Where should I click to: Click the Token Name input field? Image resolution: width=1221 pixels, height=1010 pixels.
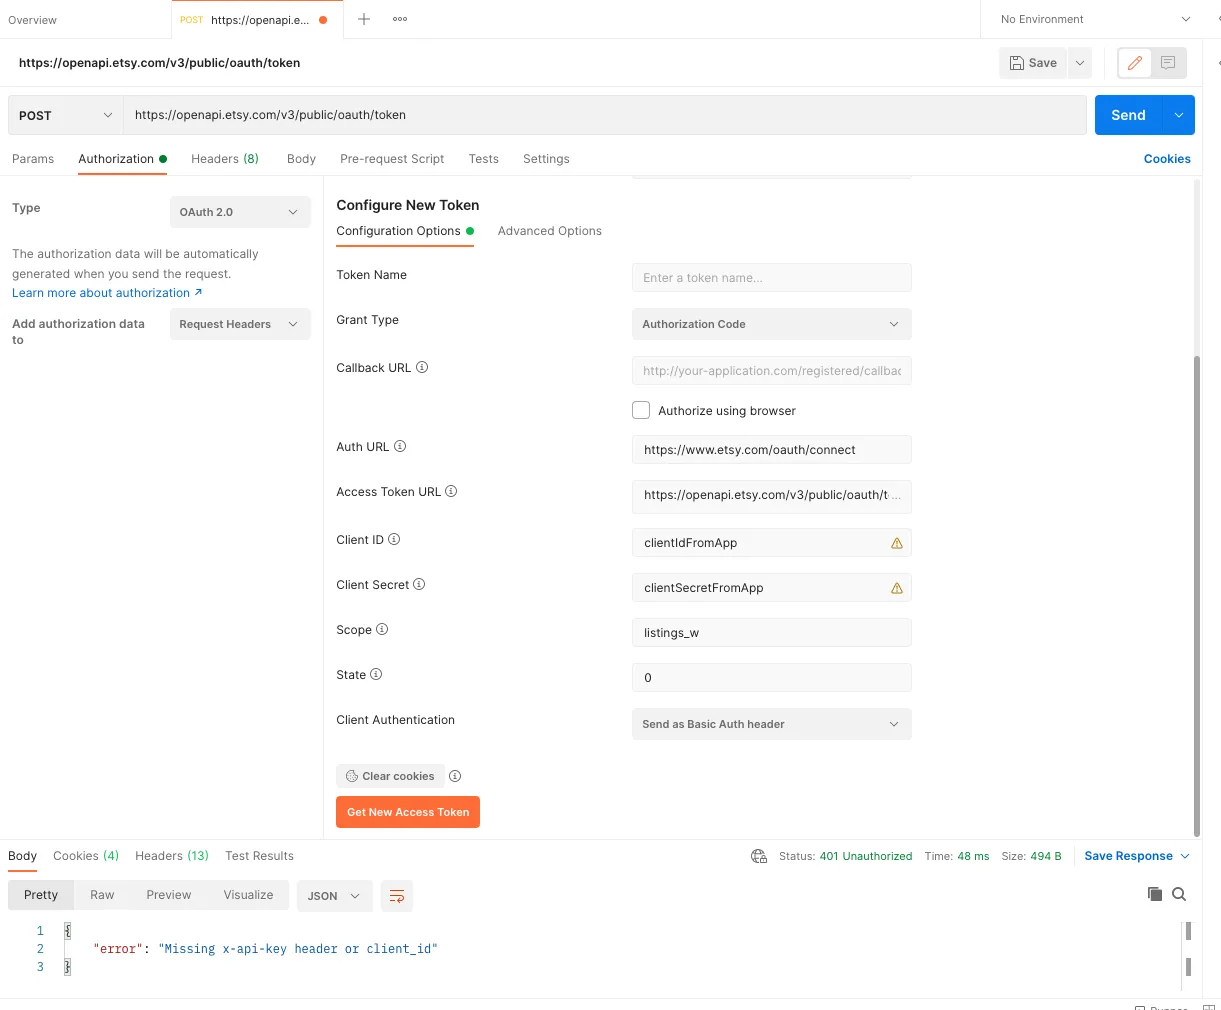click(772, 278)
